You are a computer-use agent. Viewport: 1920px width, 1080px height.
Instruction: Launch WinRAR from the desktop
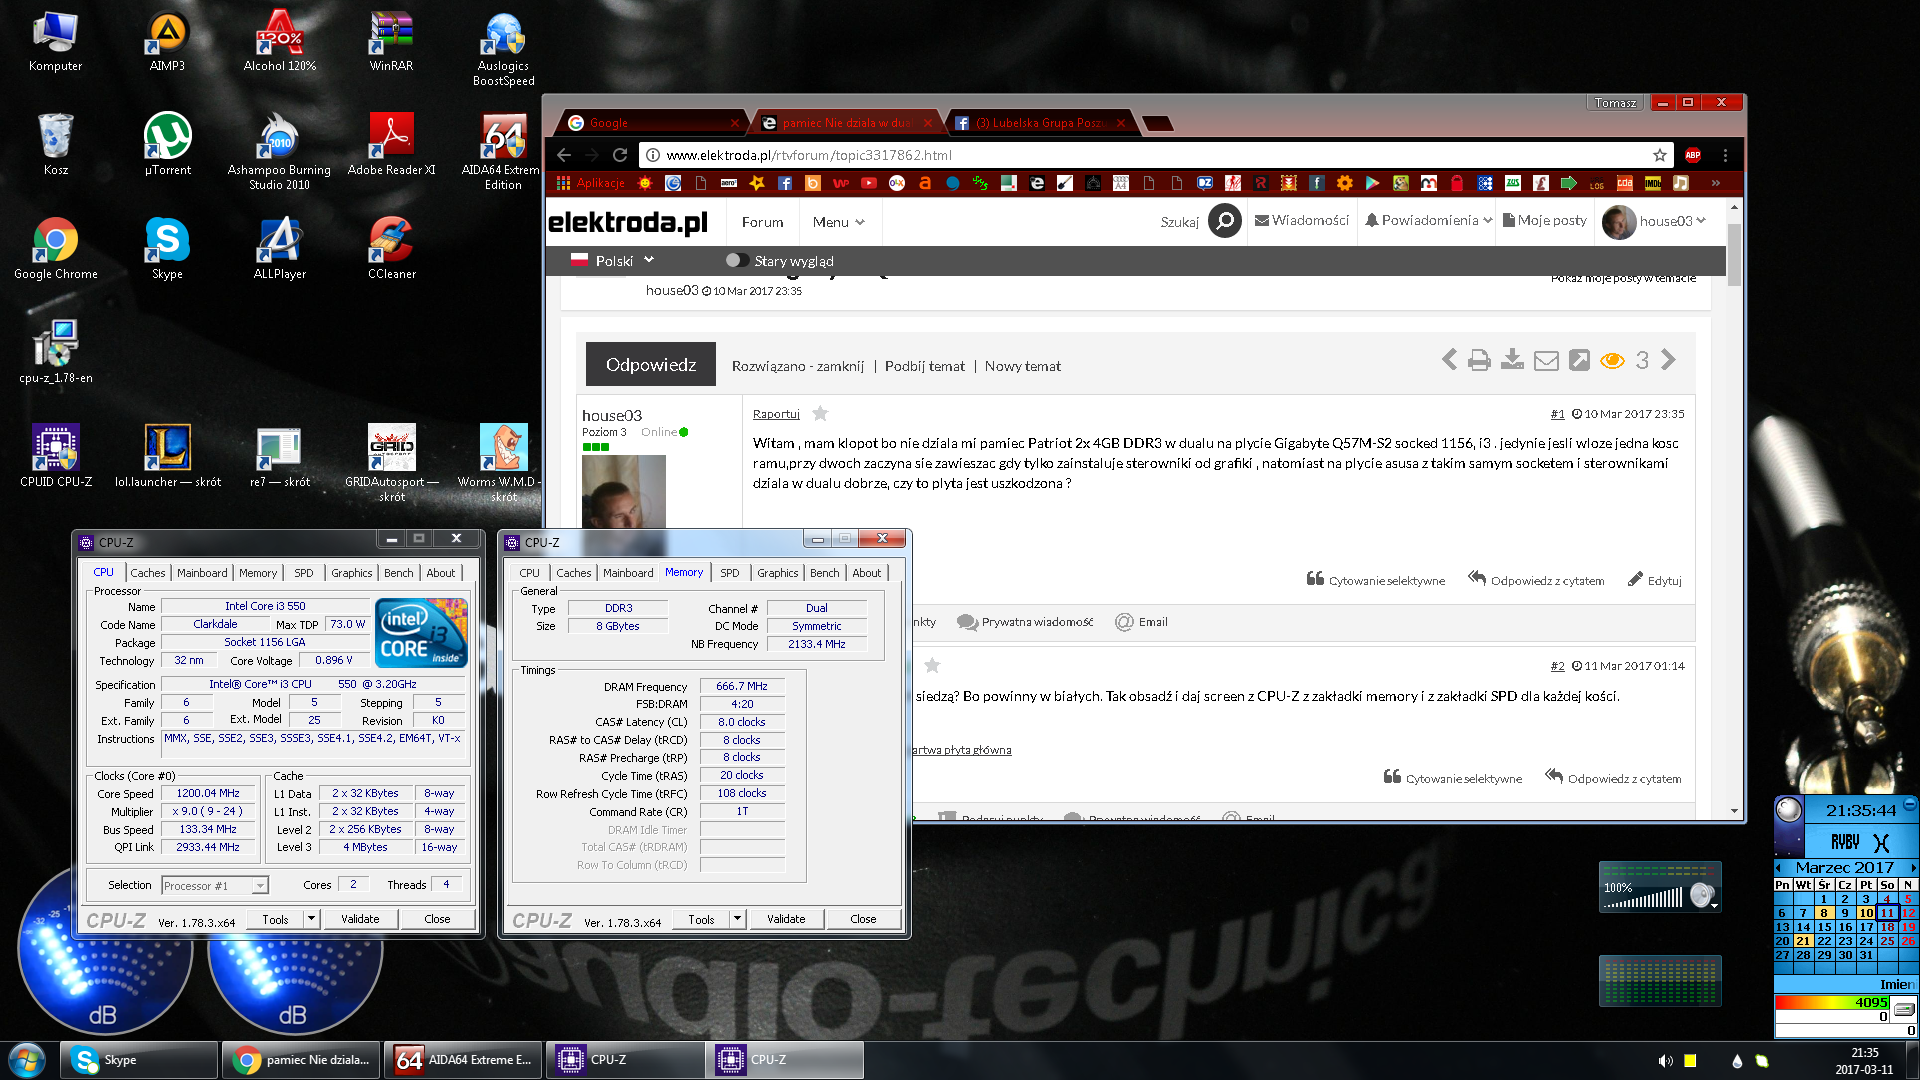click(x=391, y=42)
